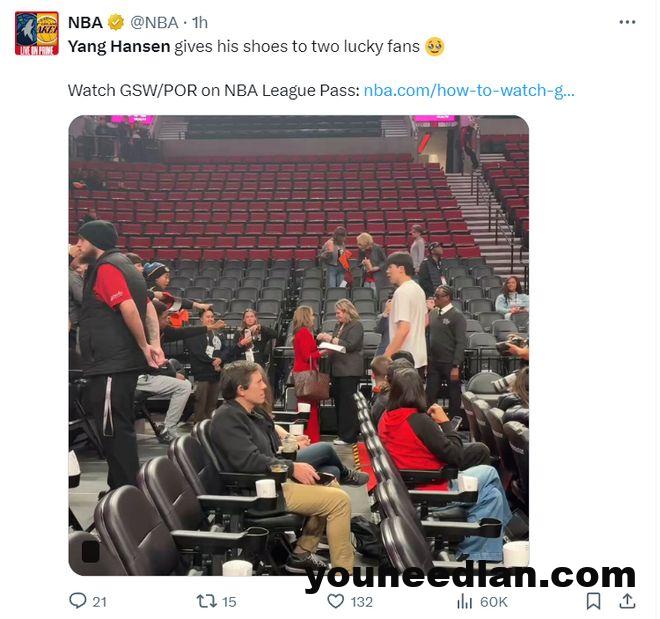Bookmark this tweet

point(593,601)
